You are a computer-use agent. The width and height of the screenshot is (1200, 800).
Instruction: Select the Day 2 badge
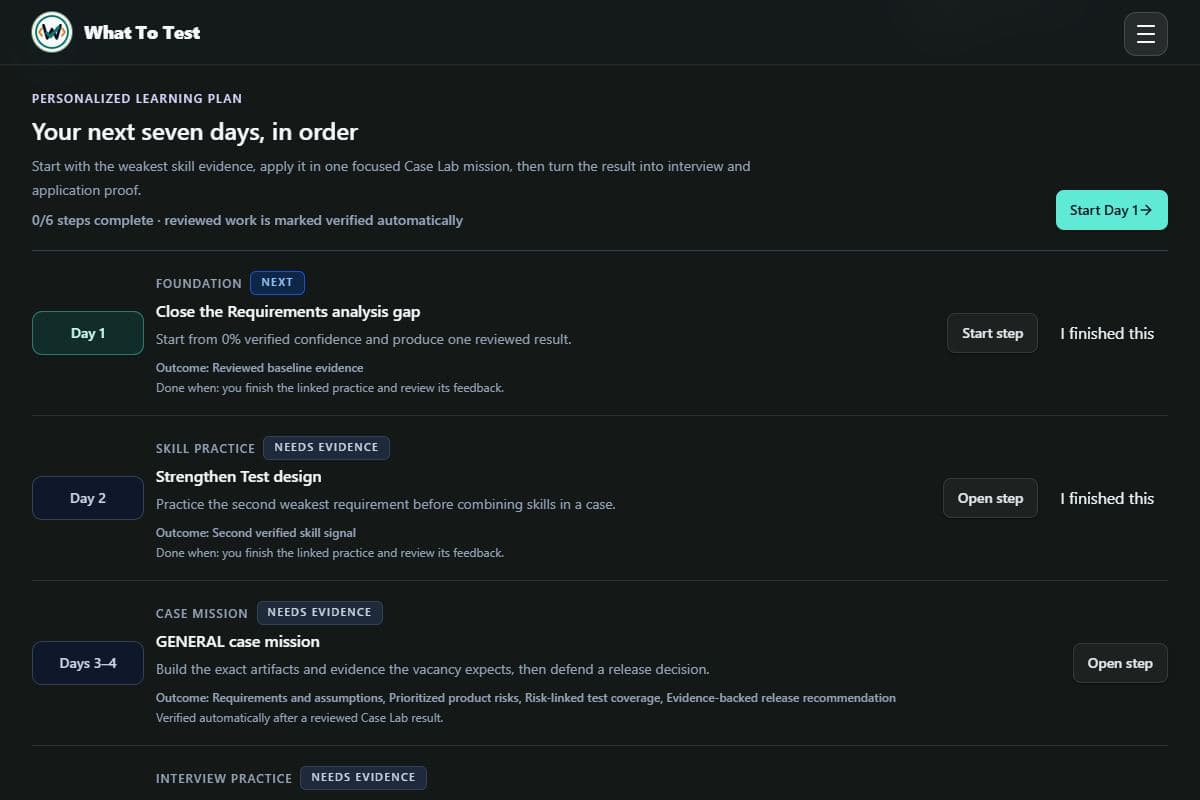click(88, 498)
